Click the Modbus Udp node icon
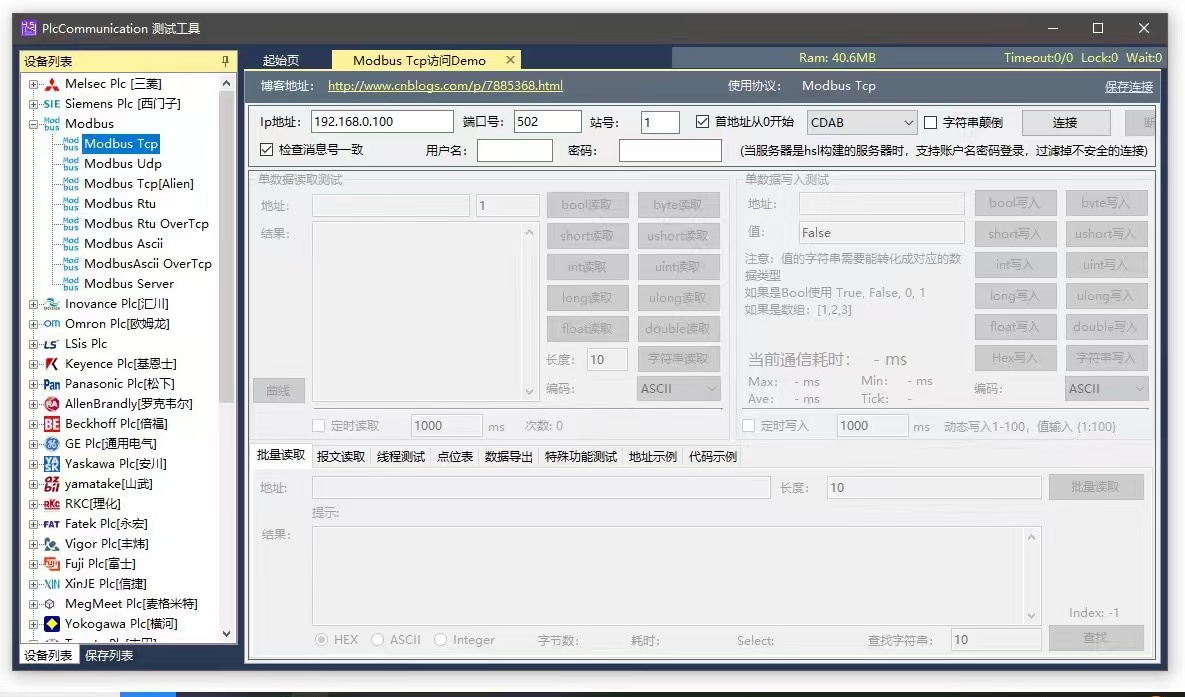The height and width of the screenshot is (697, 1185). click(70, 163)
